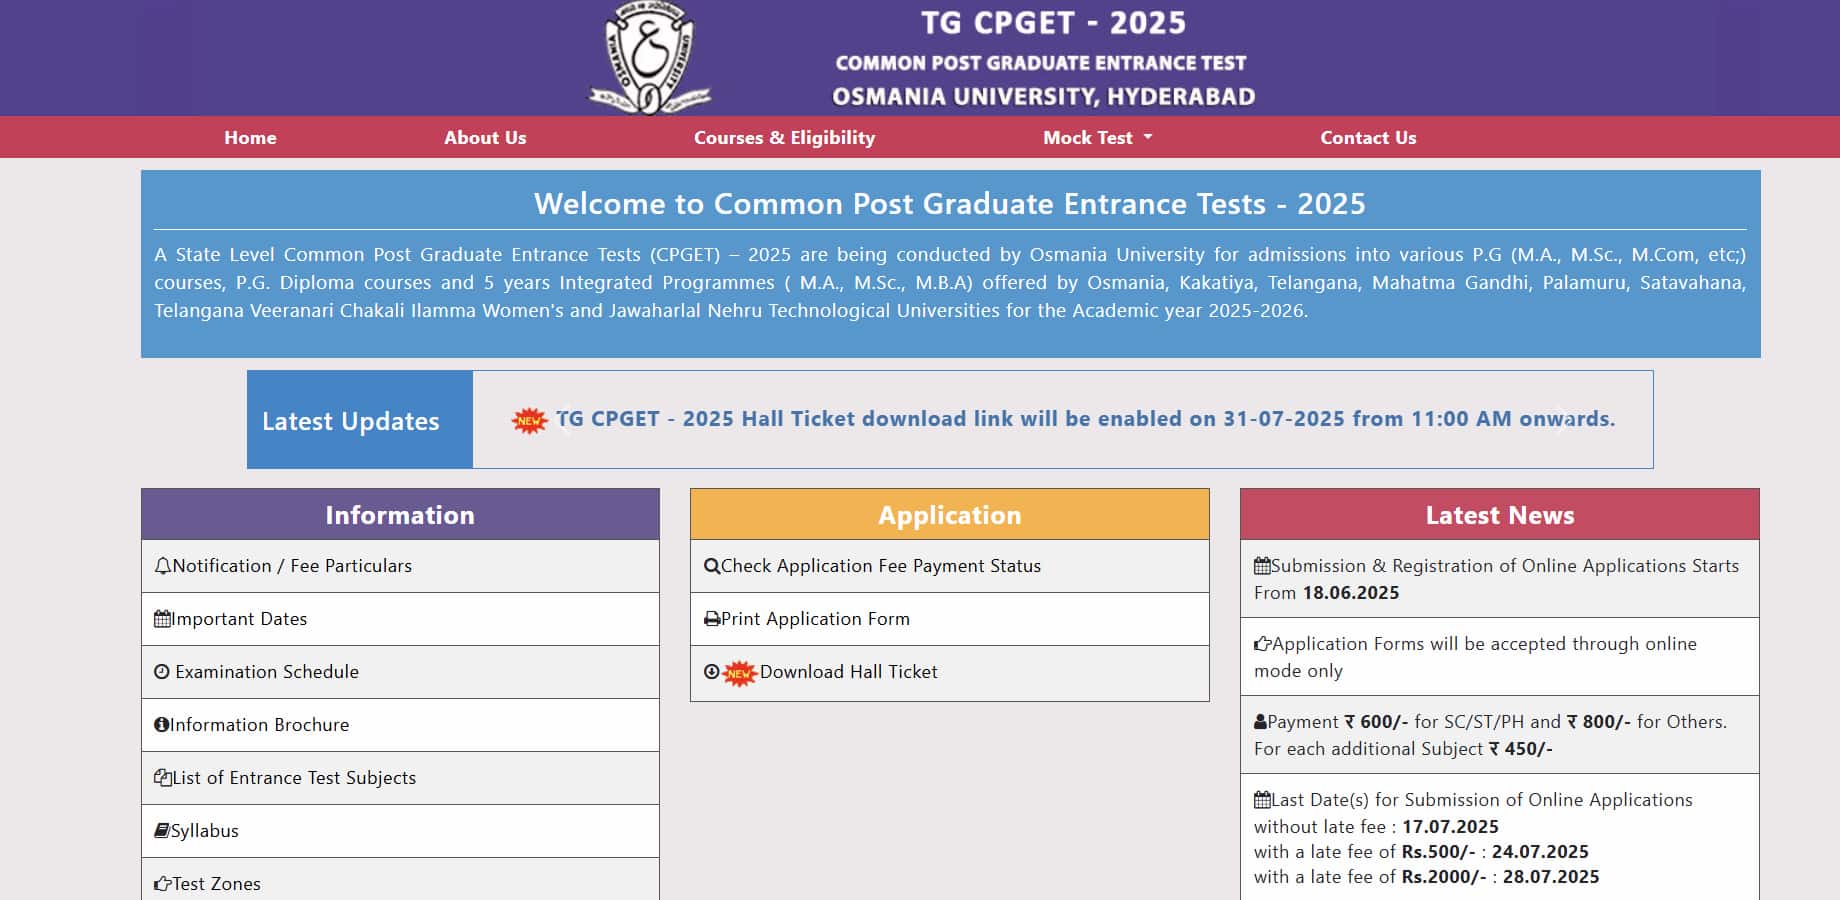
Task: Click the clock icon beside Examination Schedule
Action: click(x=161, y=672)
